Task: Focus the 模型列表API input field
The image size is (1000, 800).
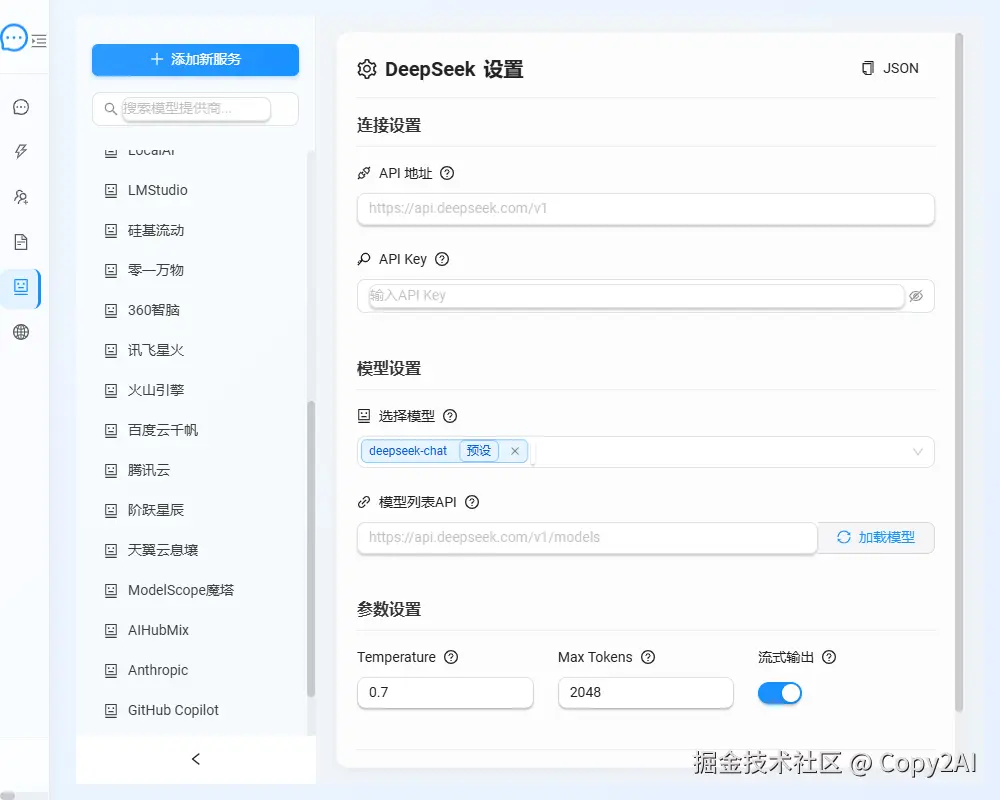Action: [x=587, y=538]
